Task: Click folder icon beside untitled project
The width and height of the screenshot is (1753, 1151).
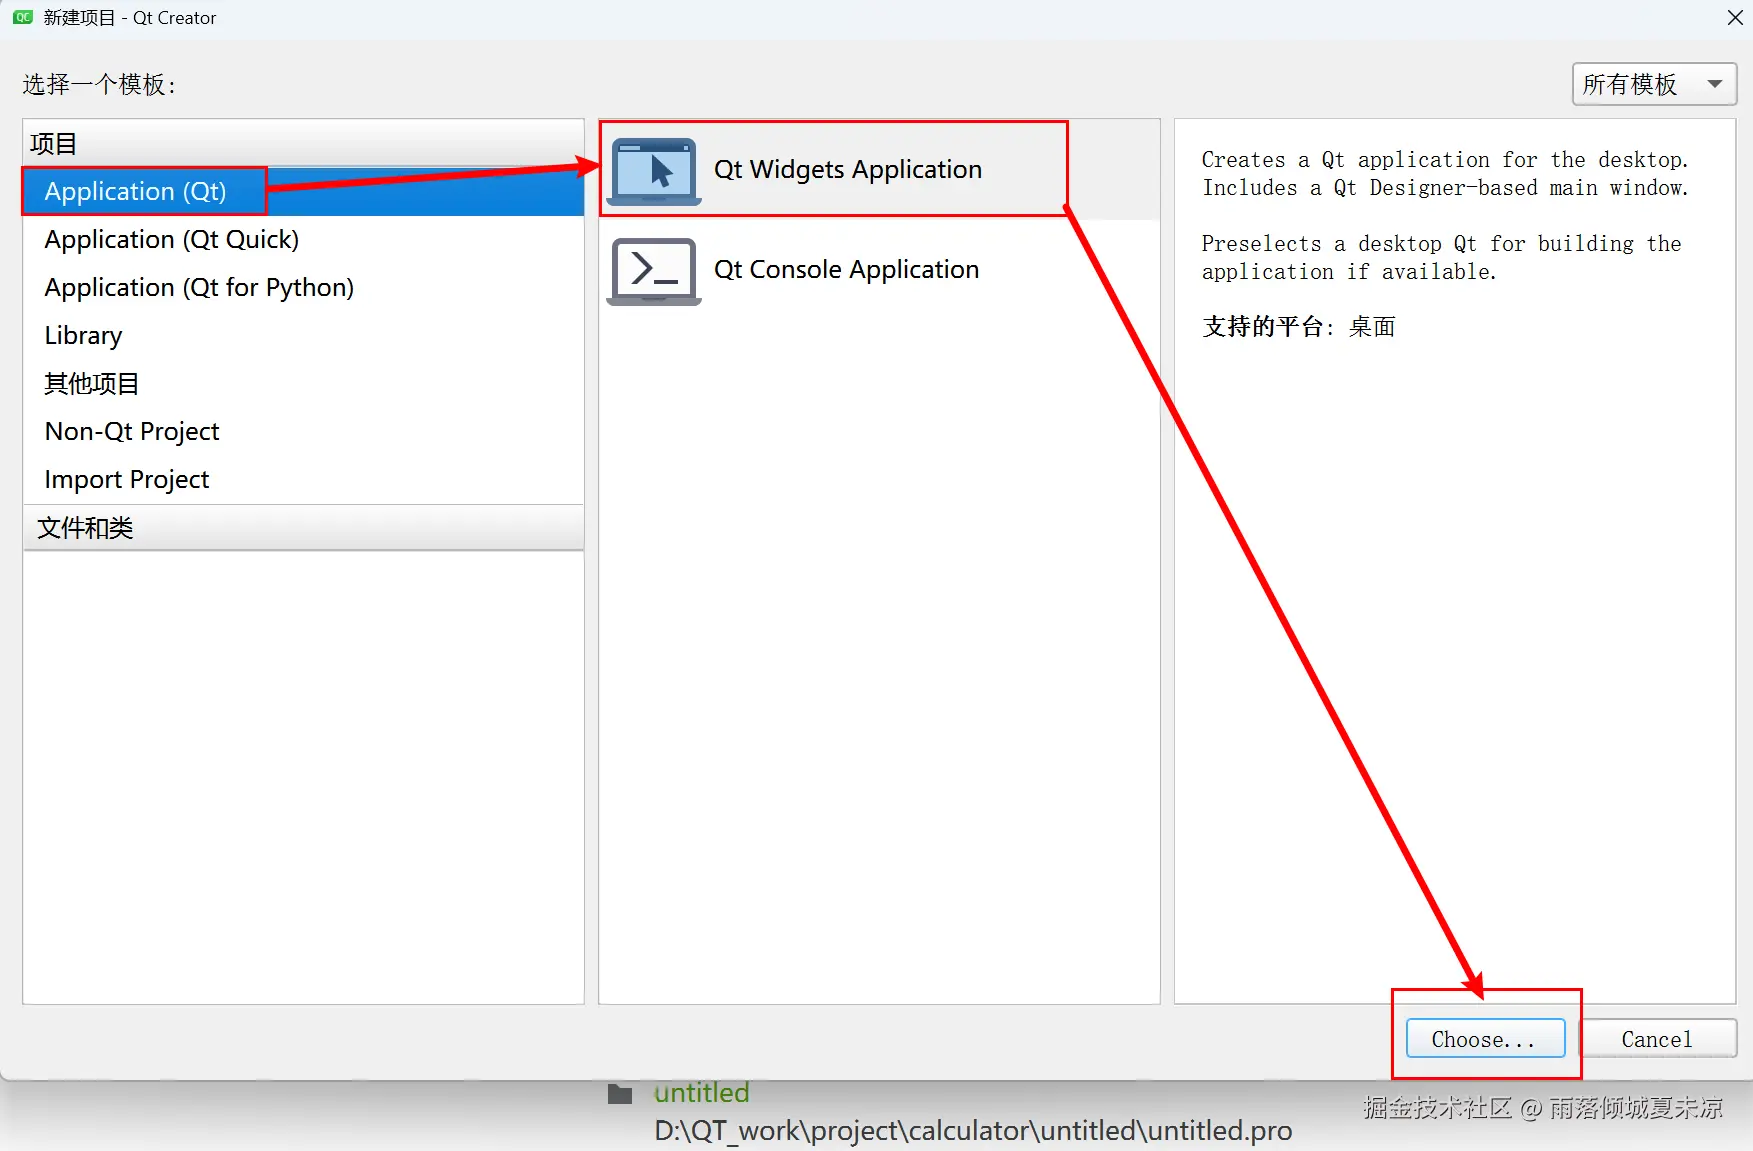Action: point(620,1094)
